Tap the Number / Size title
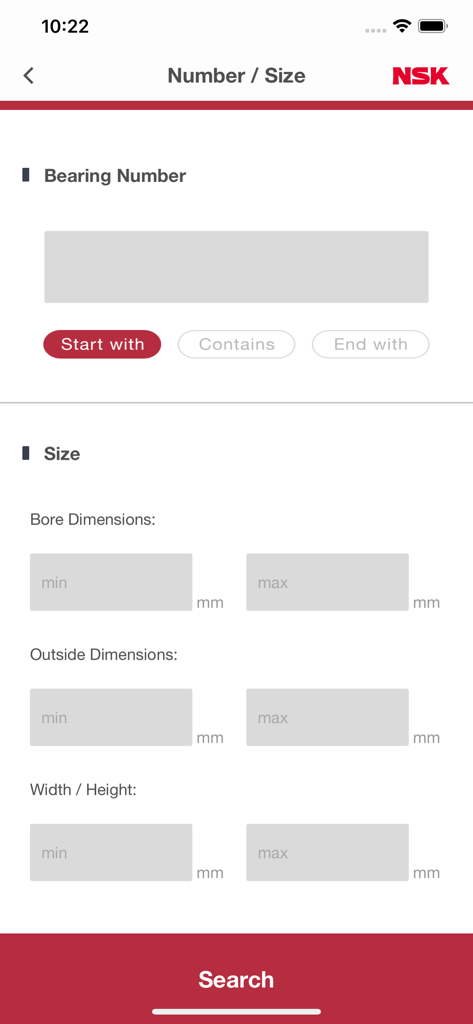 236,76
